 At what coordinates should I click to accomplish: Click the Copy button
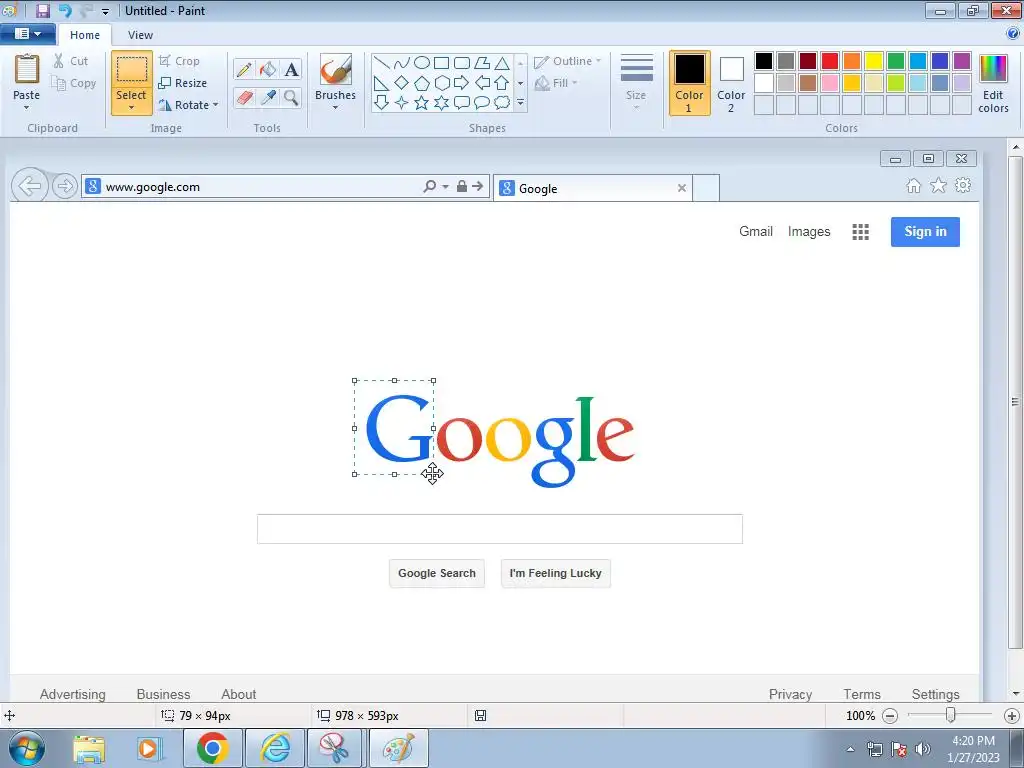(74, 83)
